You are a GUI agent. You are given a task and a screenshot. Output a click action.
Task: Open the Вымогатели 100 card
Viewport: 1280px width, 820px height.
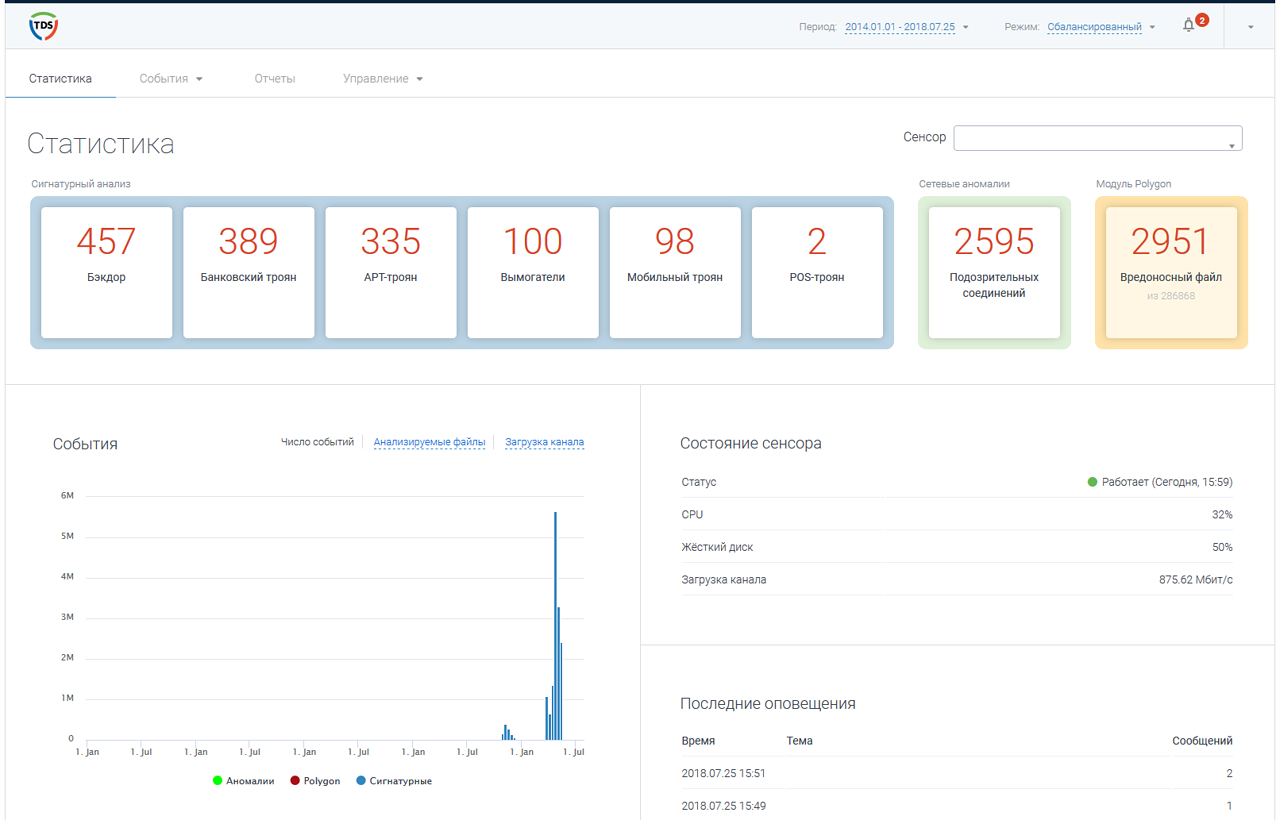click(x=532, y=272)
